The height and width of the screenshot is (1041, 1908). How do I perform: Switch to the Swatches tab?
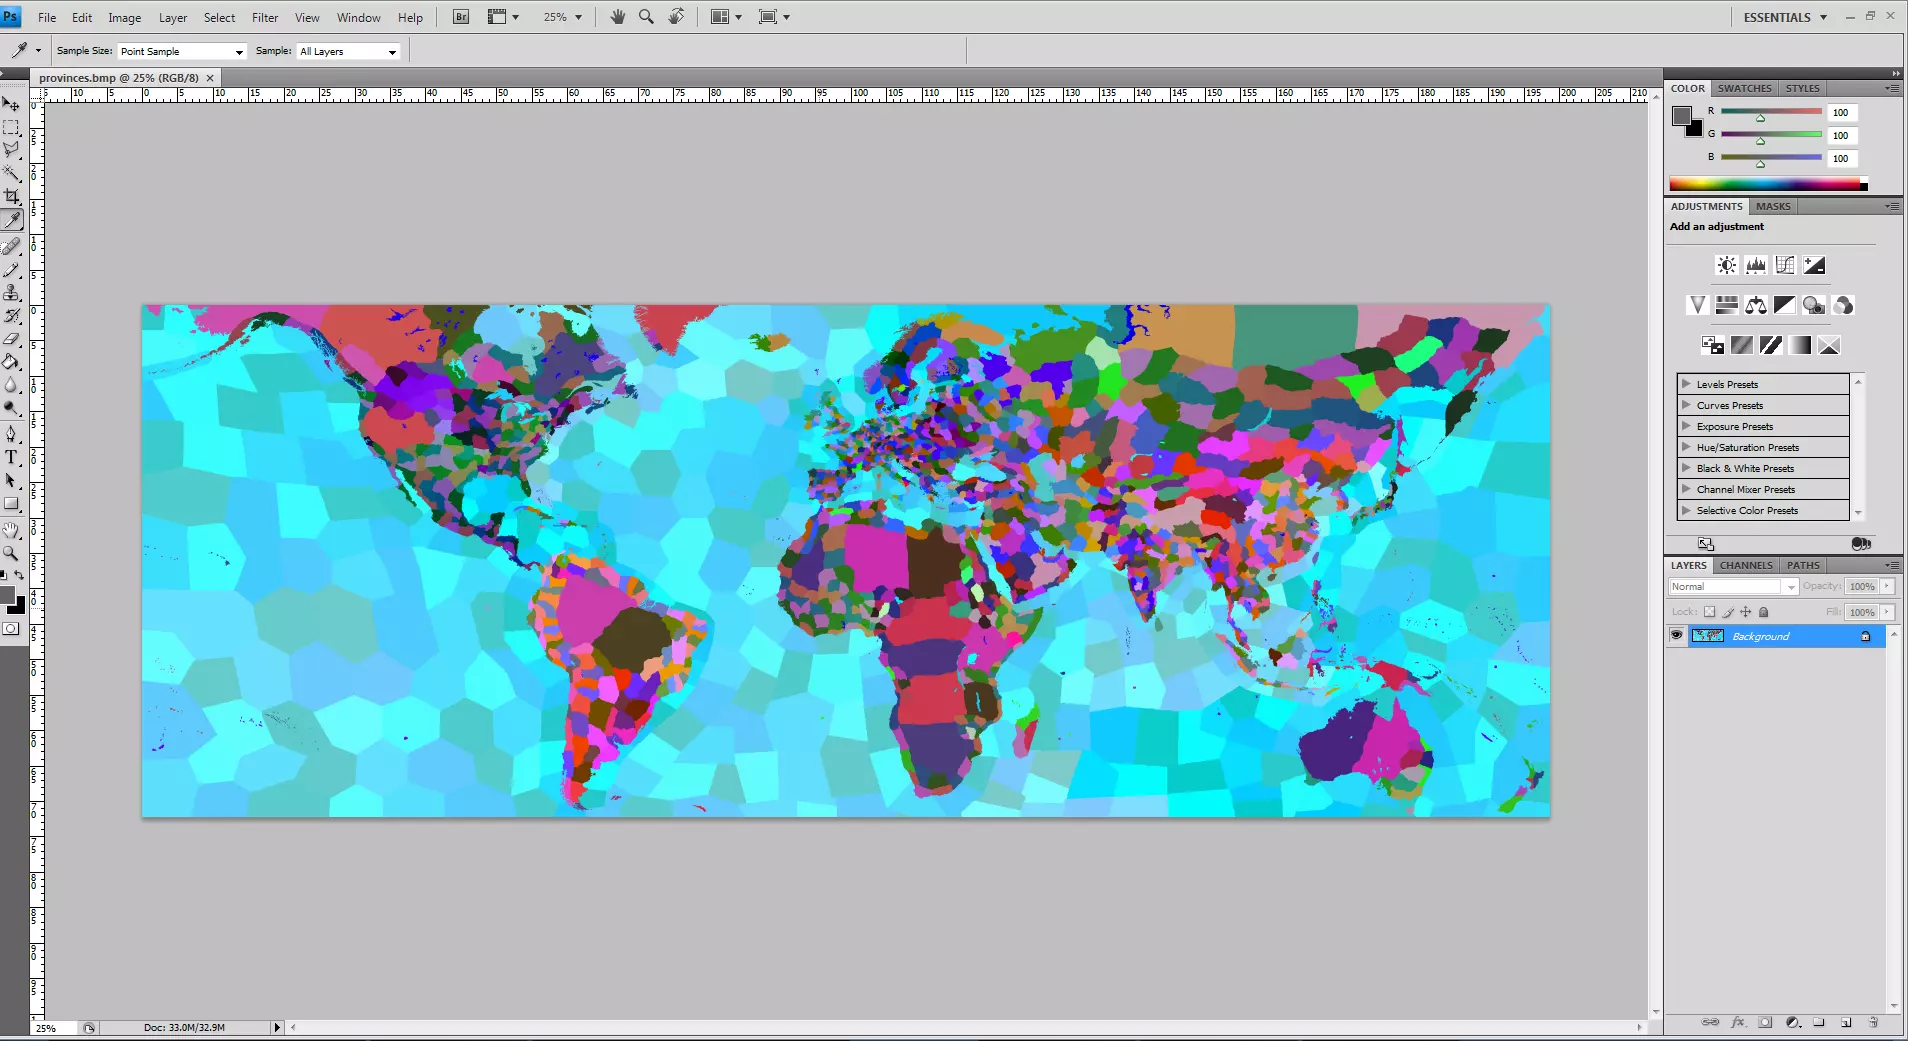[1744, 88]
